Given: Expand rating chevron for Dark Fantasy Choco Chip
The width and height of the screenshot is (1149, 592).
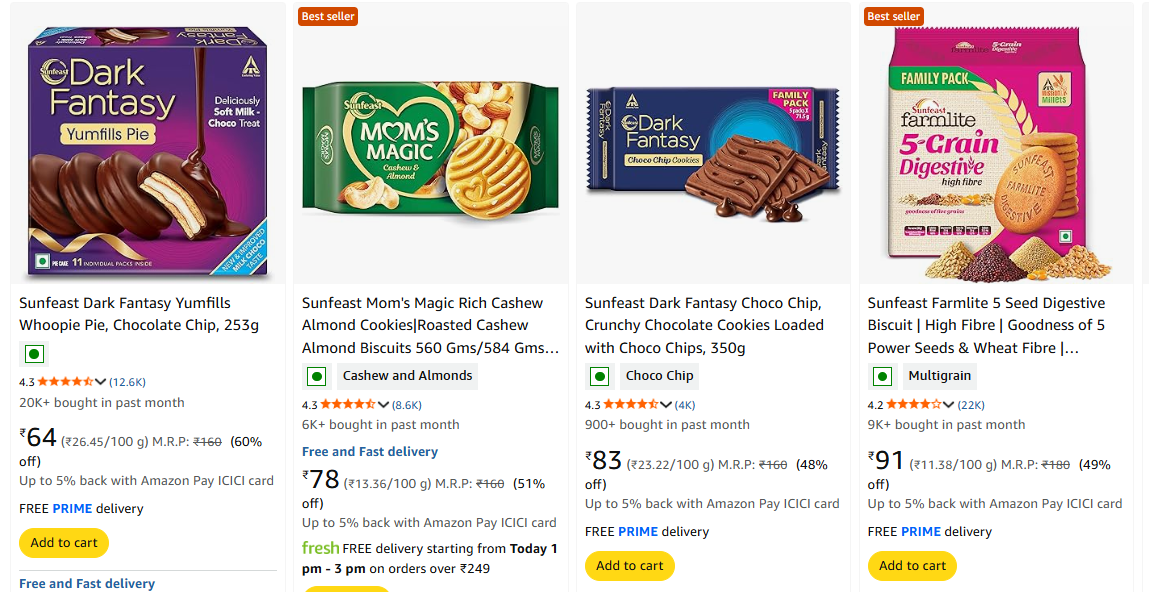Looking at the screenshot, I should (667, 404).
